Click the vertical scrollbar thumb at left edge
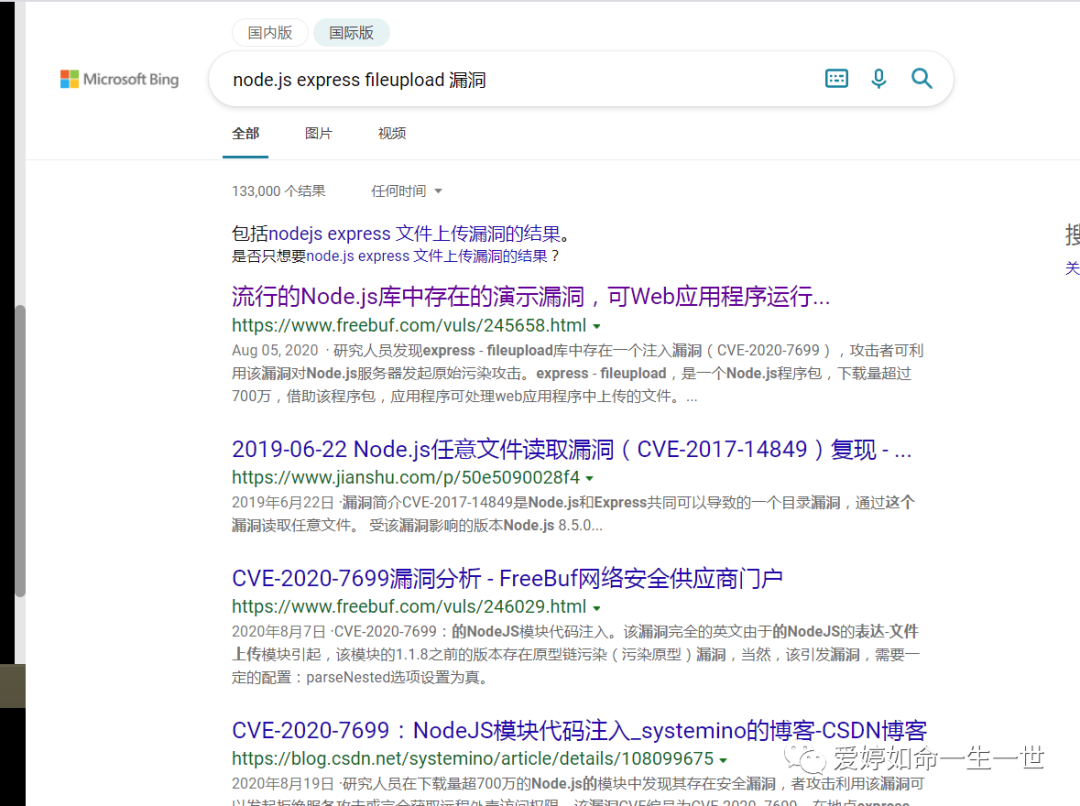 click(x=21, y=451)
